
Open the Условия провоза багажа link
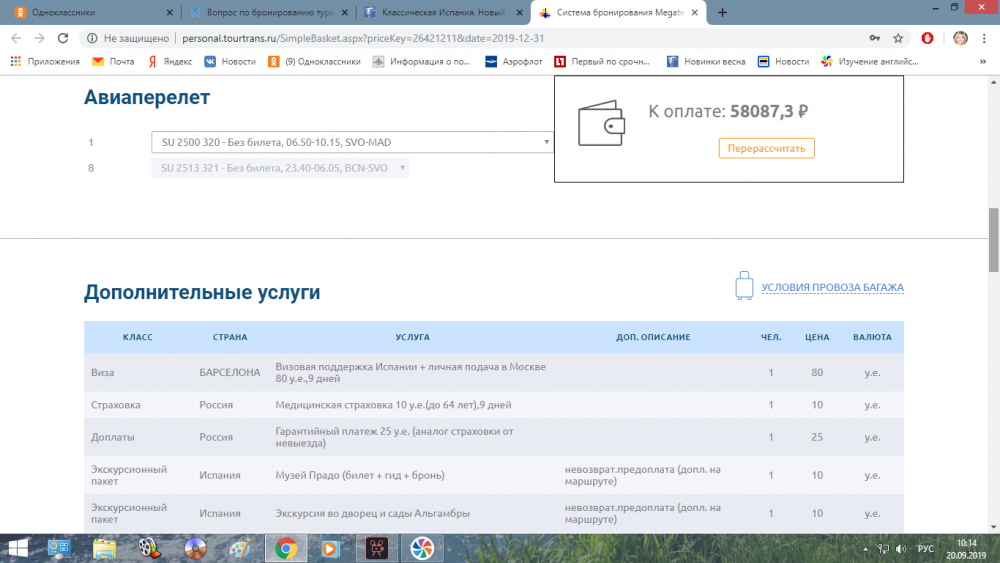point(832,288)
